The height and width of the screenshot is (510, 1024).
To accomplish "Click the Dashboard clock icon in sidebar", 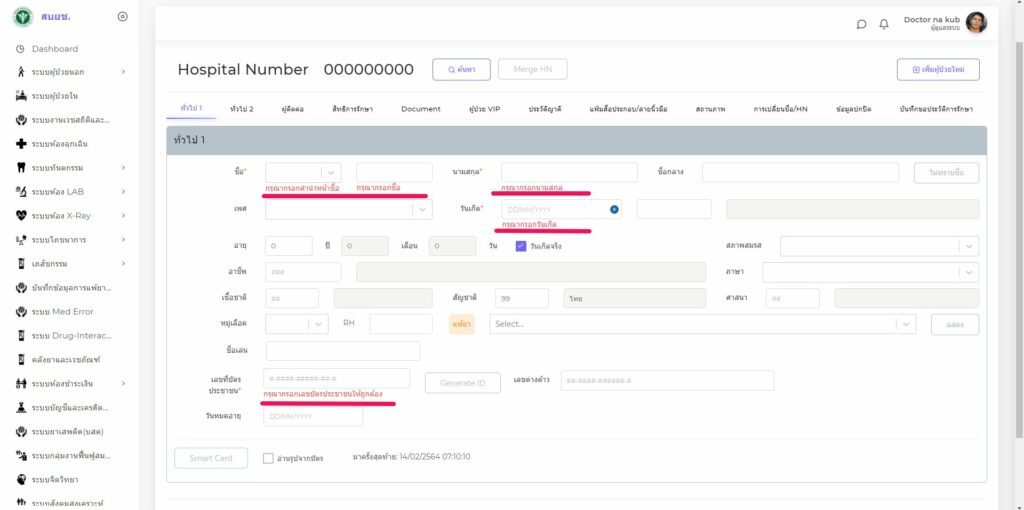I will [21, 49].
